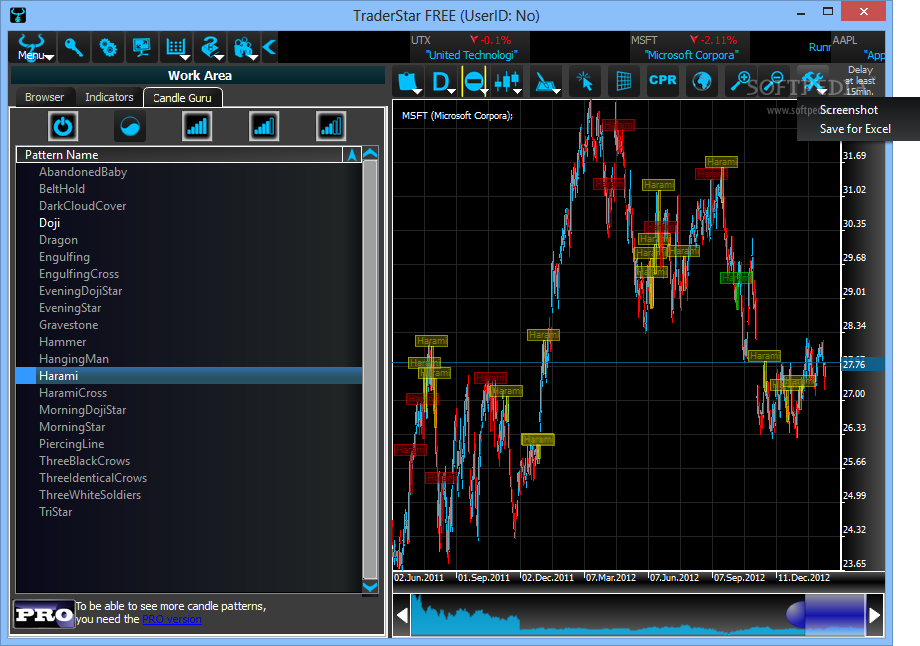The height and width of the screenshot is (646, 920).
Task: Click the PRO logo badge
Action: click(44, 615)
